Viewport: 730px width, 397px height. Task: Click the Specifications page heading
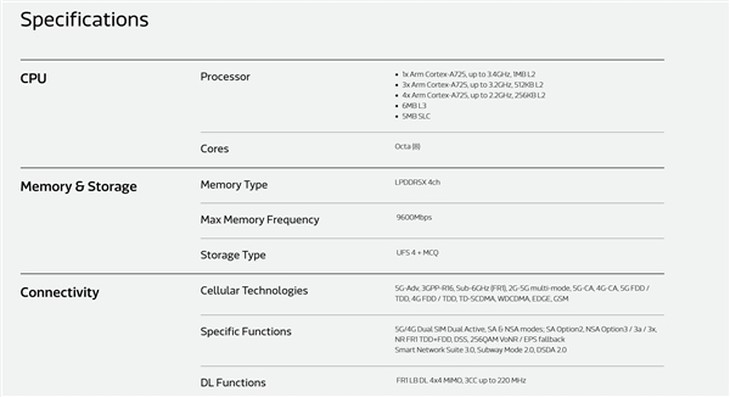84,20
